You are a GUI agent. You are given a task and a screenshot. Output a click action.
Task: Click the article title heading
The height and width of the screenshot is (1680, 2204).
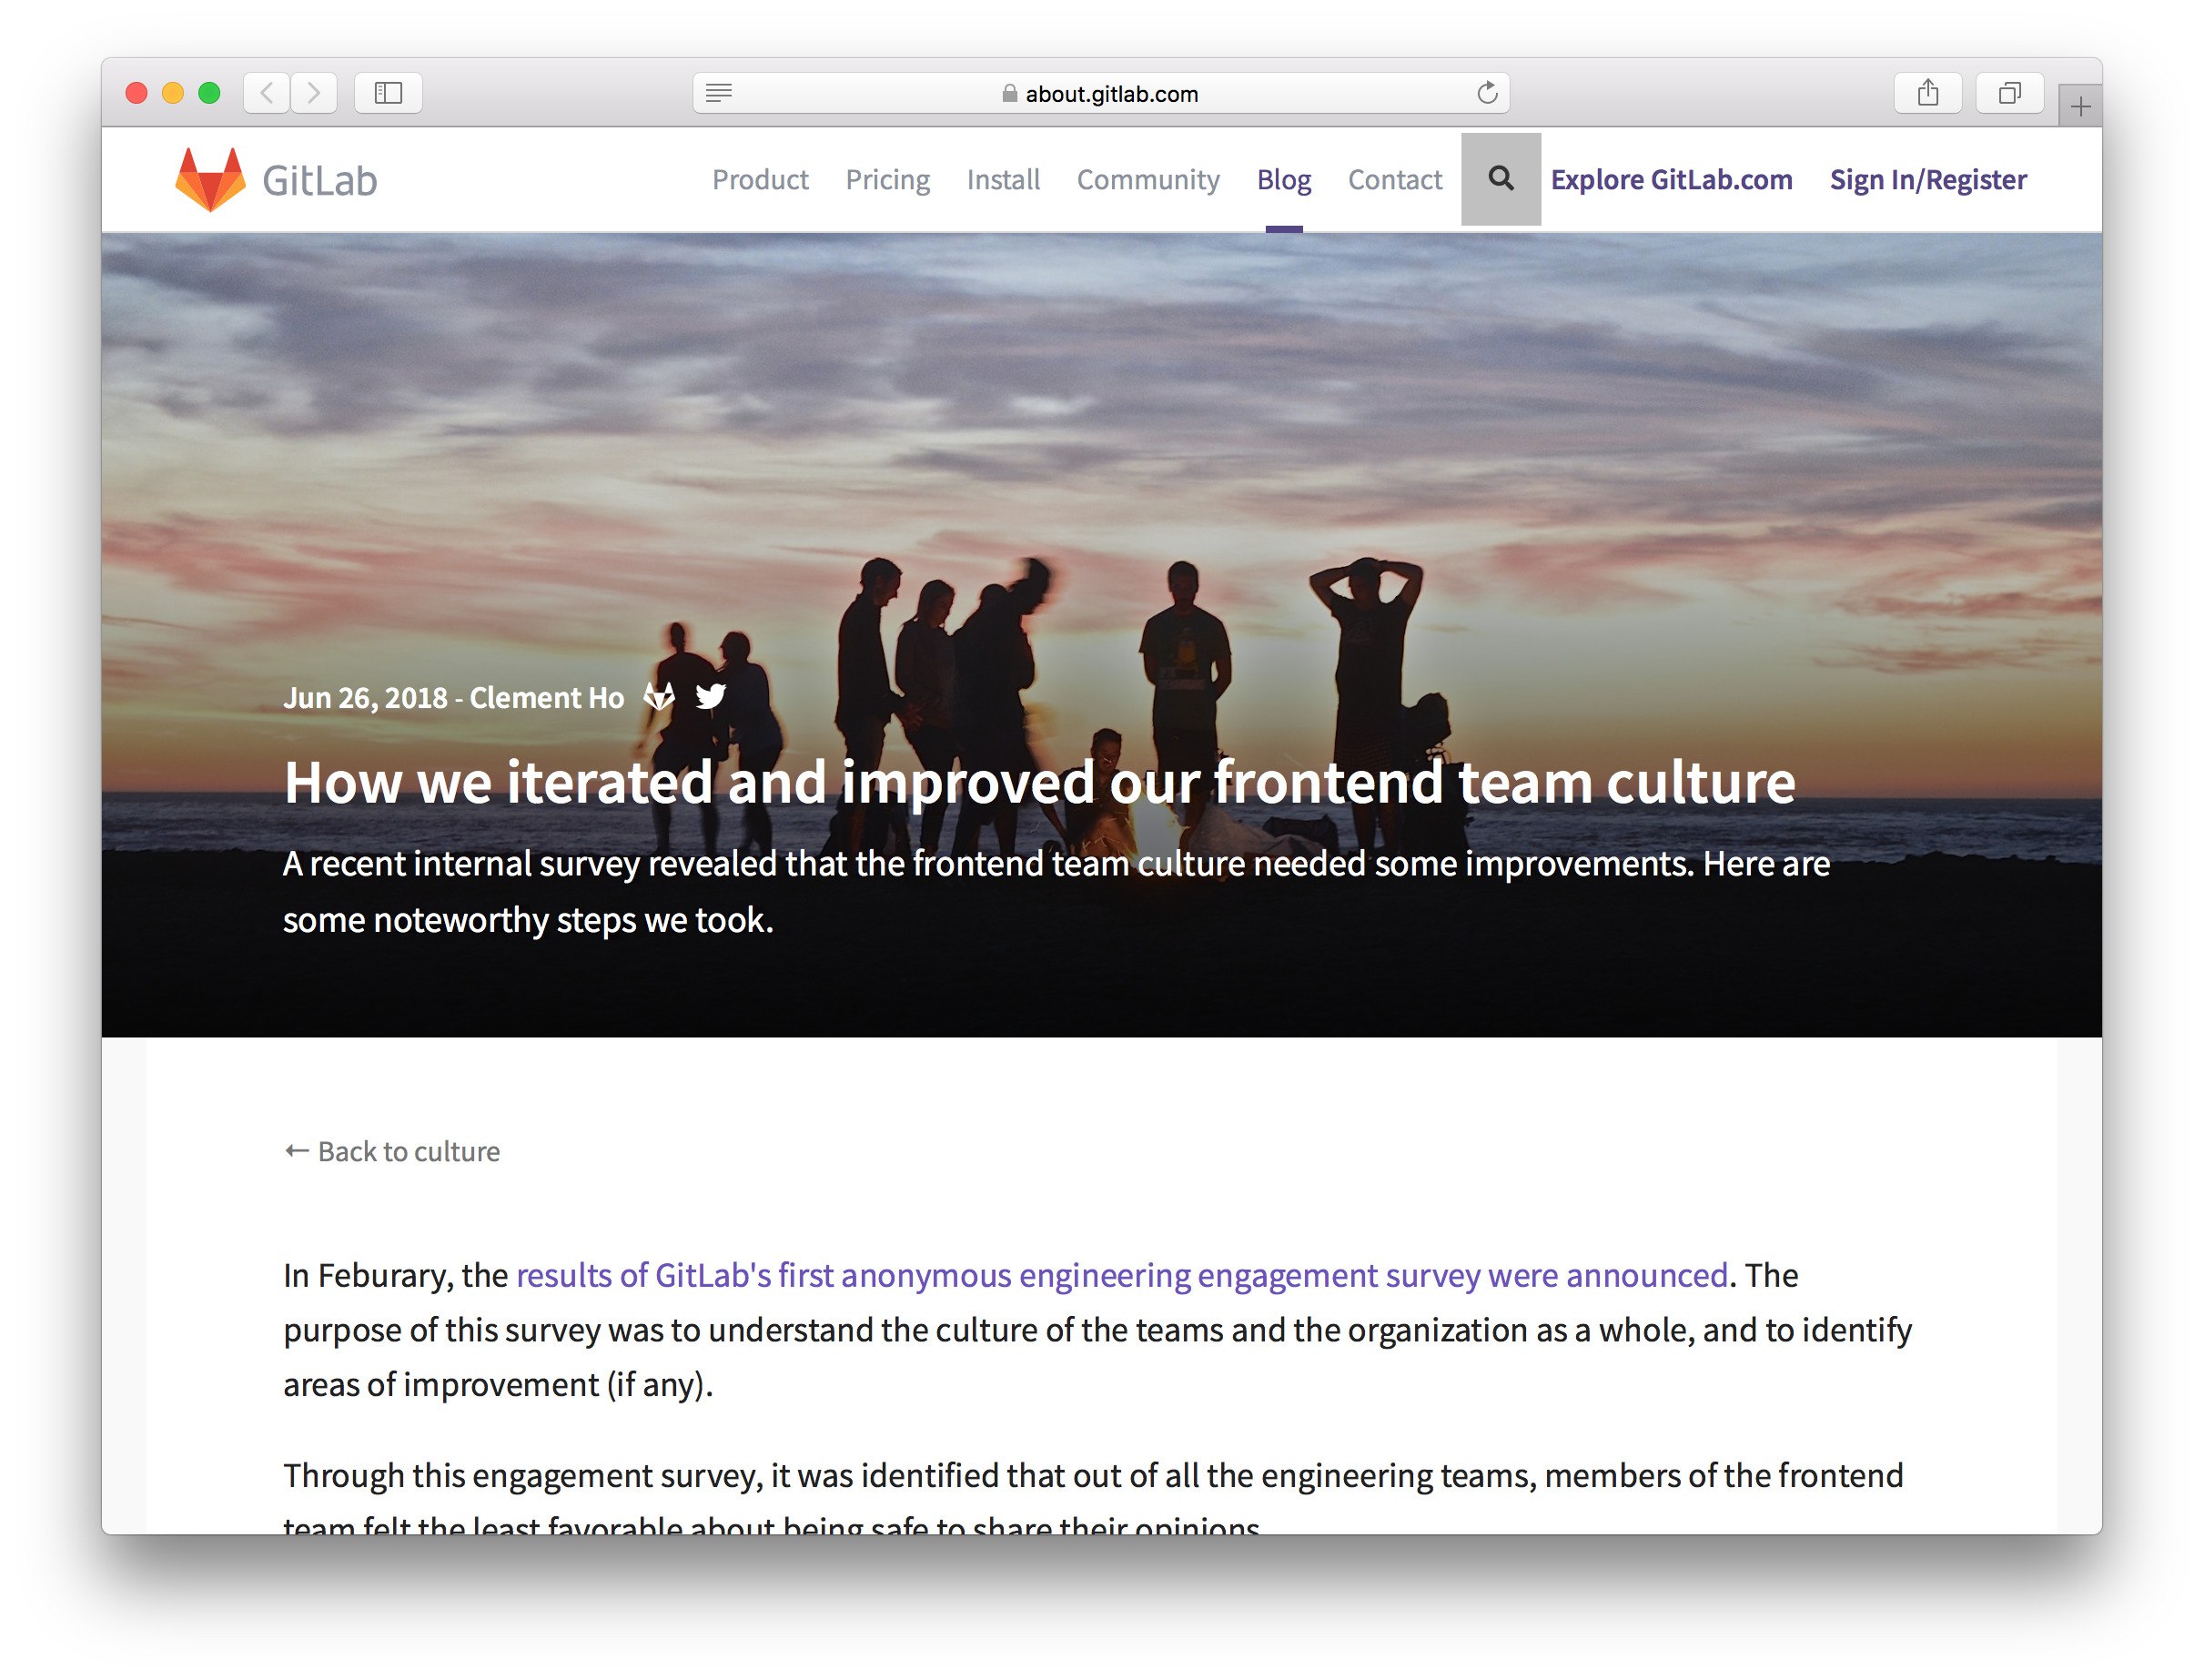pyautogui.click(x=1040, y=782)
